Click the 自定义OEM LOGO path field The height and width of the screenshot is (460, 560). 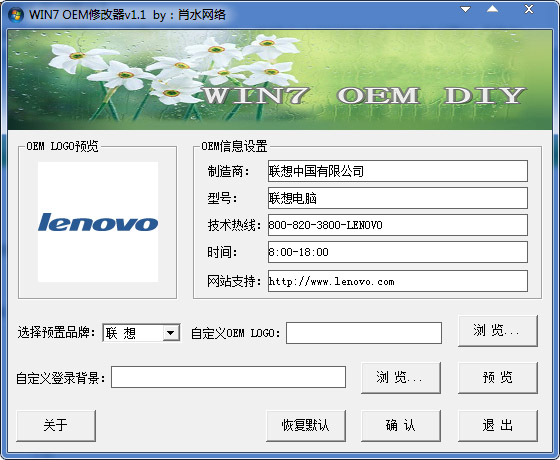(x=364, y=333)
